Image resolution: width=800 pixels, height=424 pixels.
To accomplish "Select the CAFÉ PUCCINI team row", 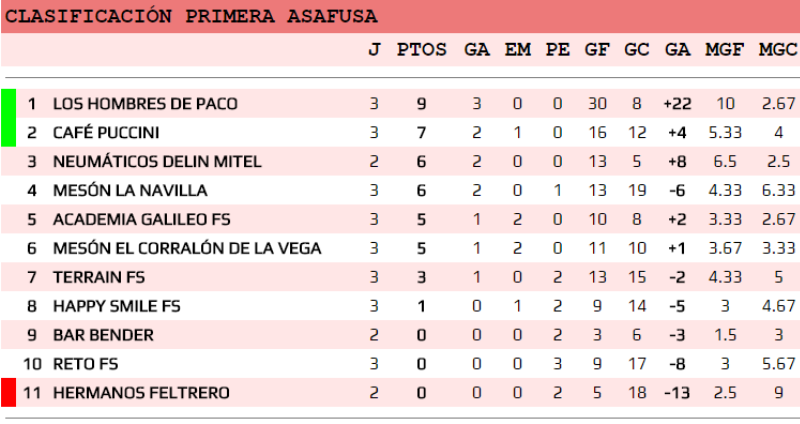I will coord(106,132).
